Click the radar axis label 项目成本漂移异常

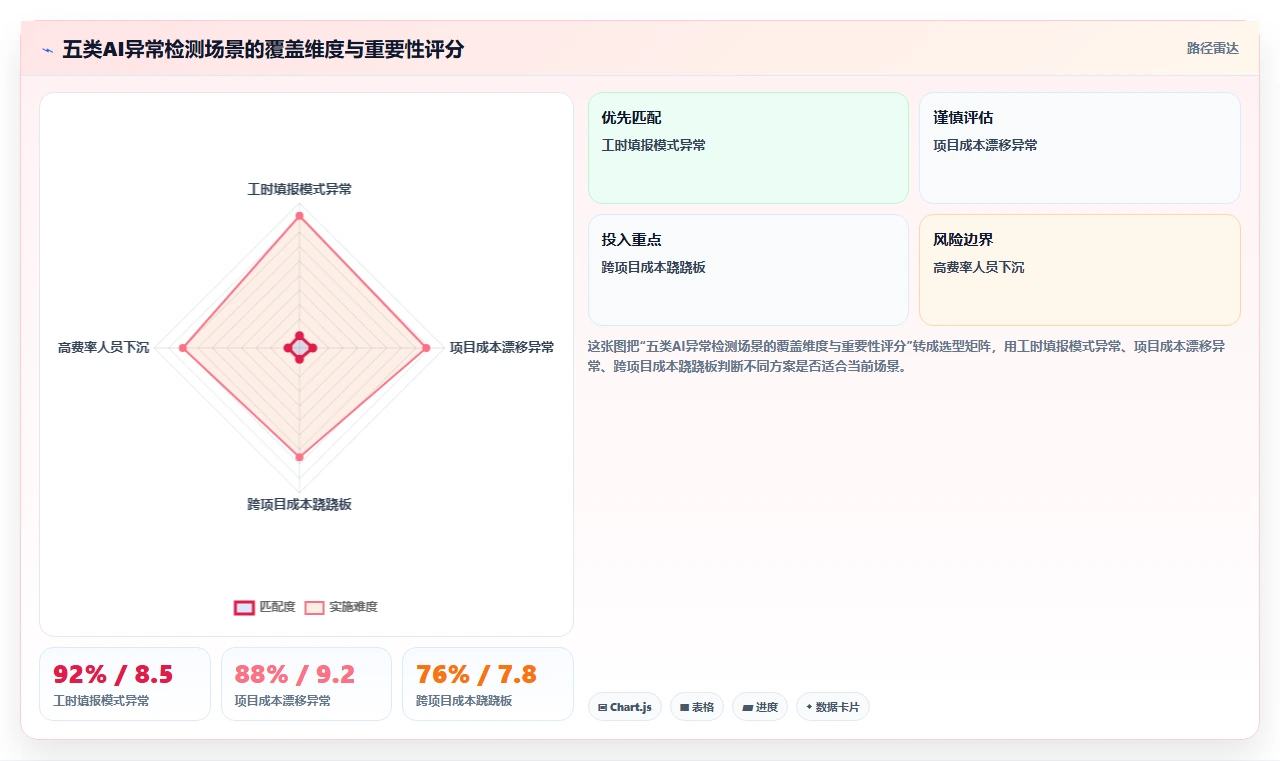pos(502,347)
